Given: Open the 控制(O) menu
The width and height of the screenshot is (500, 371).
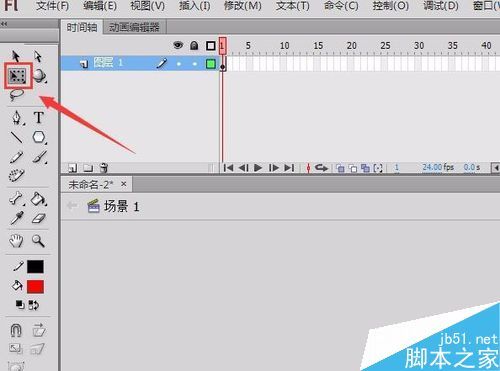Looking at the screenshot, I should (391, 6).
